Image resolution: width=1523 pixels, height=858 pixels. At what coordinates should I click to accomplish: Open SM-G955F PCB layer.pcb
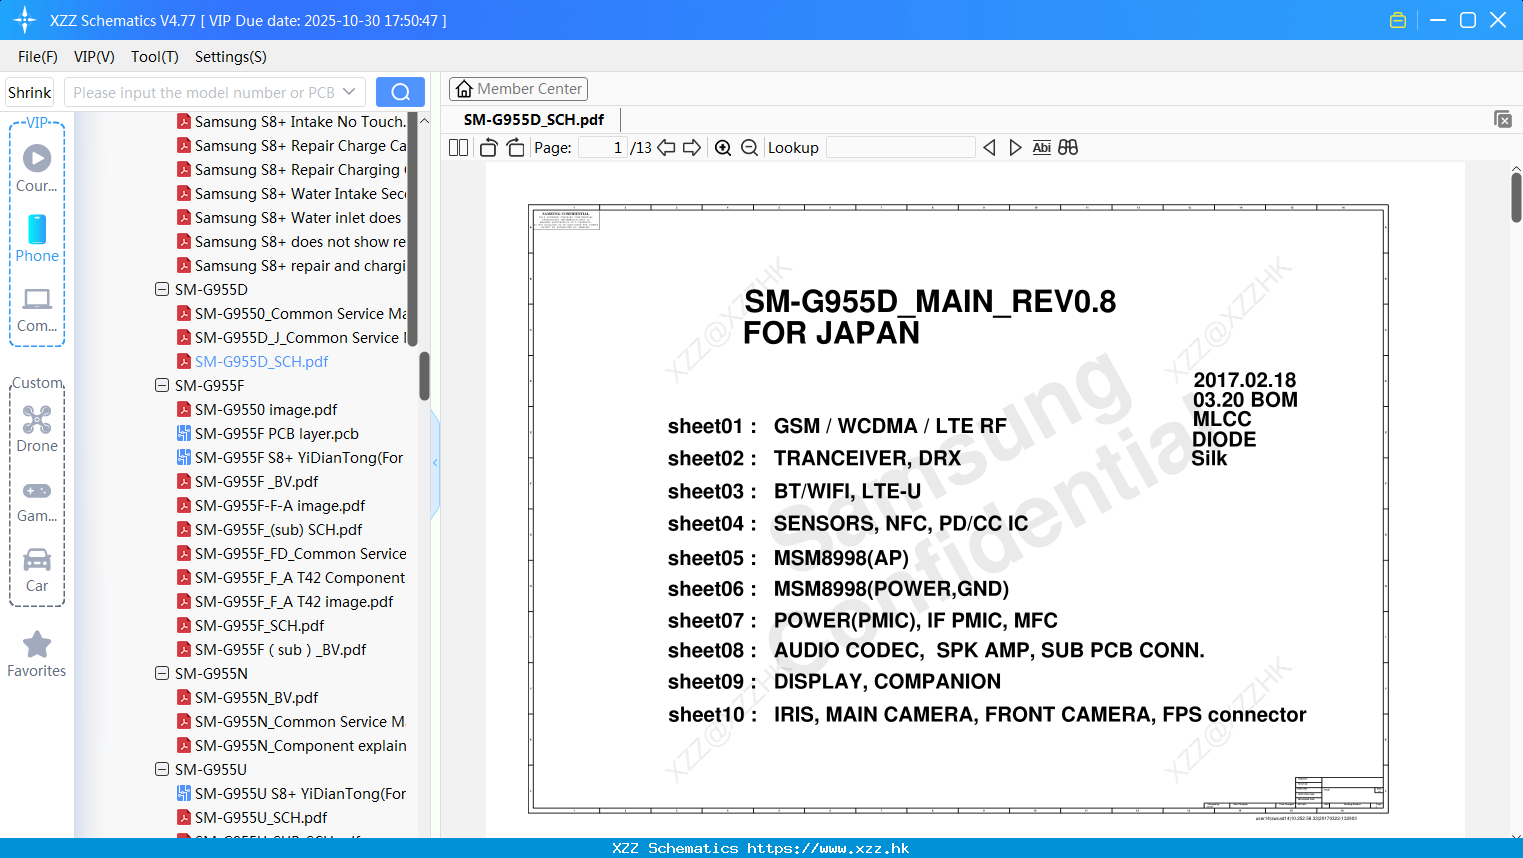click(x=276, y=433)
